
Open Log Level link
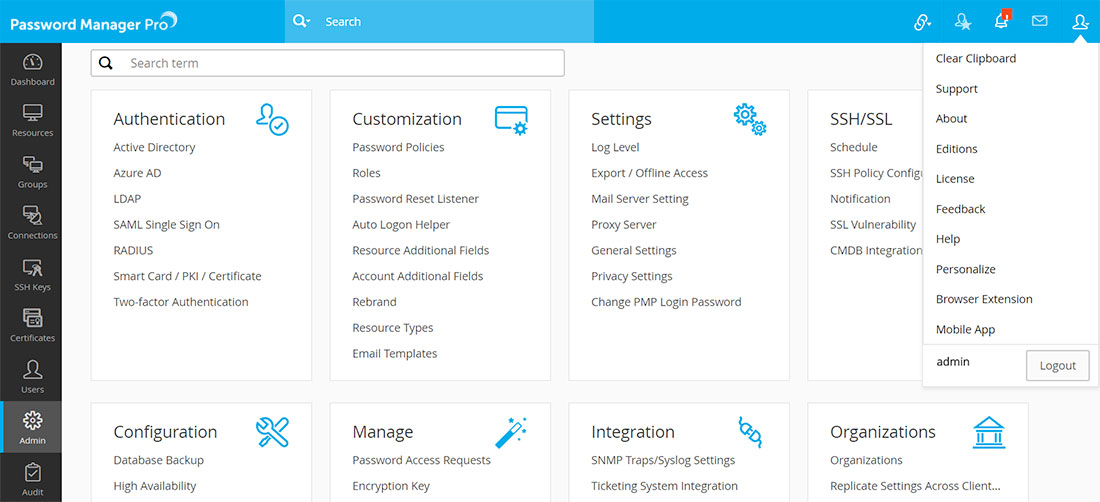pyautogui.click(x=615, y=147)
